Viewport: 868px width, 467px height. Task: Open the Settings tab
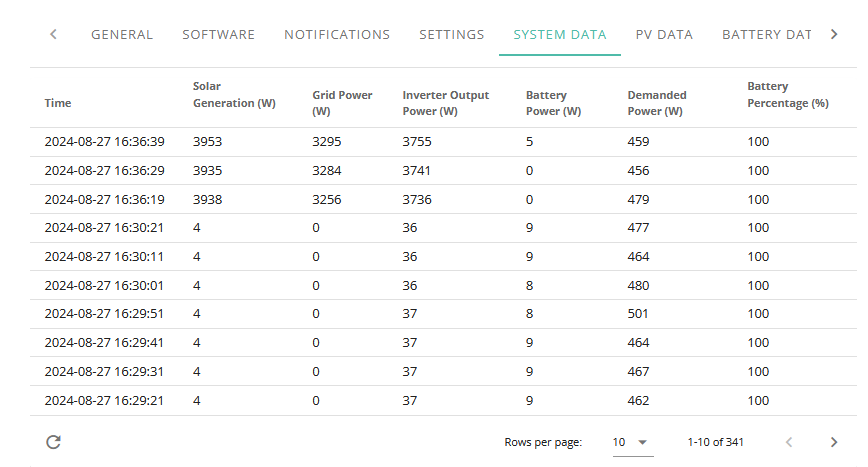pos(452,34)
